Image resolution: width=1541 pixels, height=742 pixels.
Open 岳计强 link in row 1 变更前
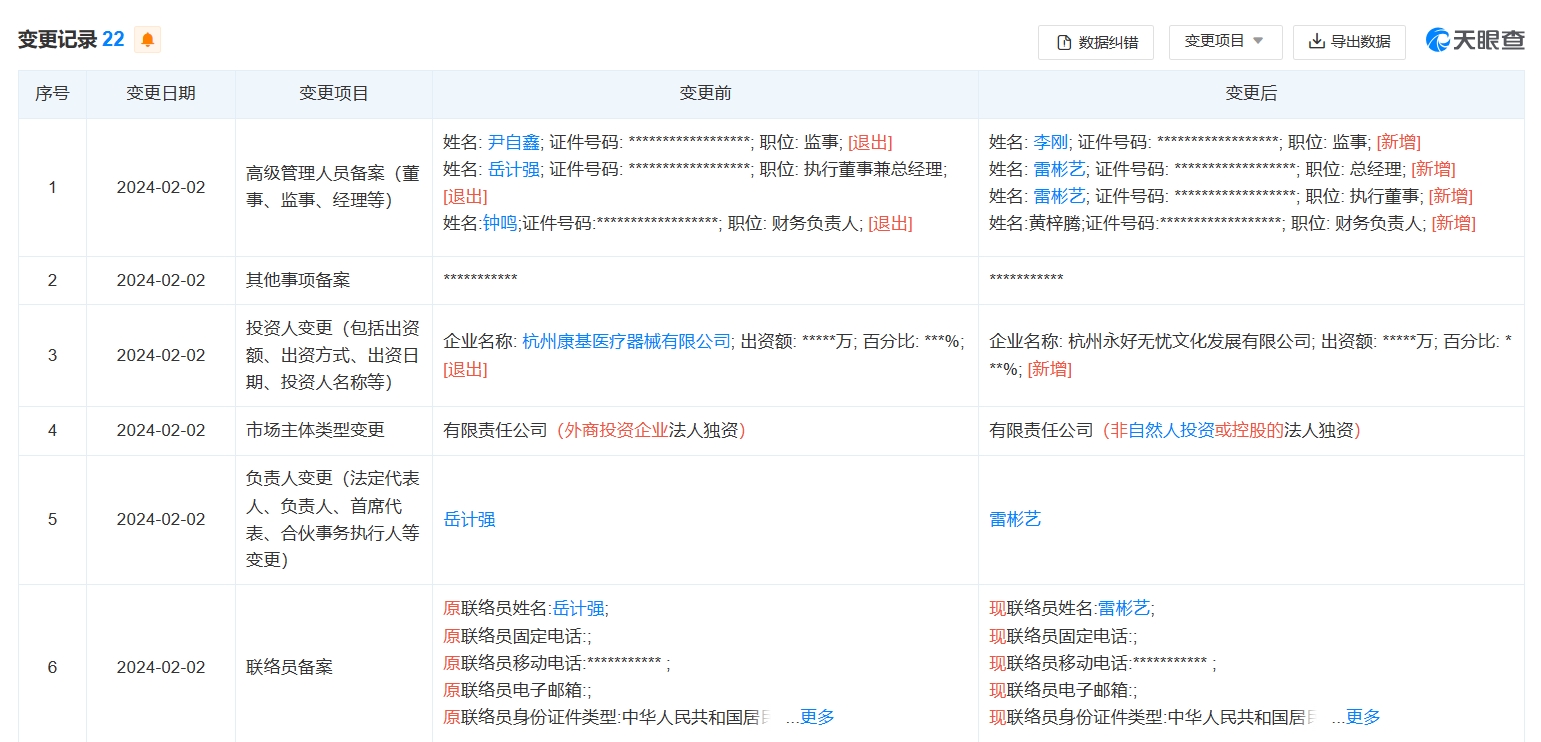513,169
